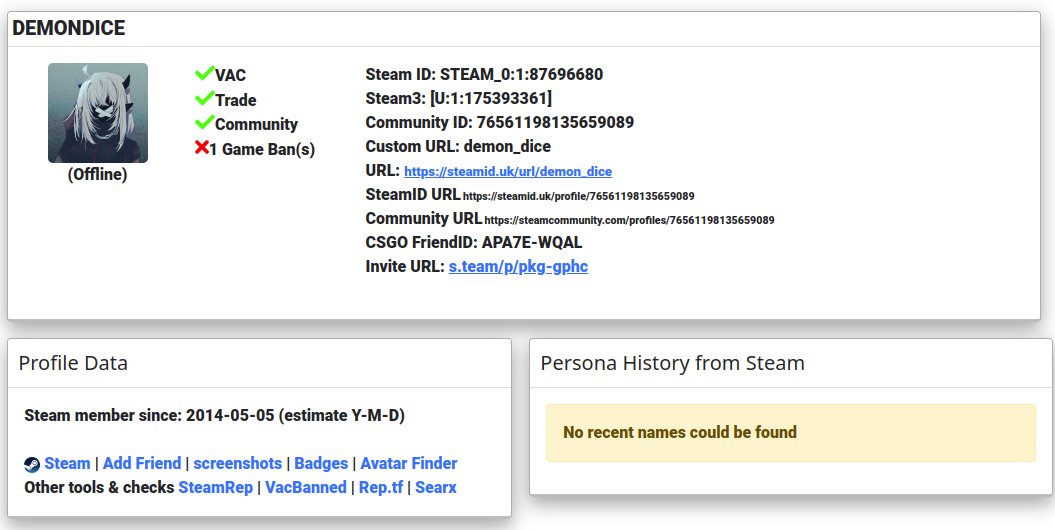Click the green Community checkmark icon
The height and width of the screenshot is (530, 1055).
click(x=205, y=122)
